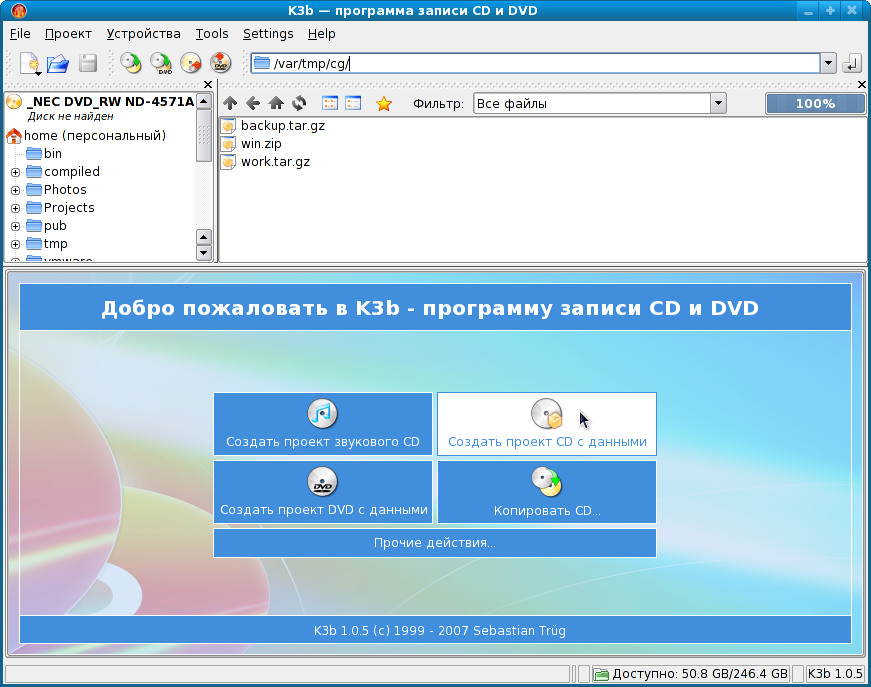Expand the pub folder
The height and width of the screenshot is (687, 871).
click(x=16, y=226)
